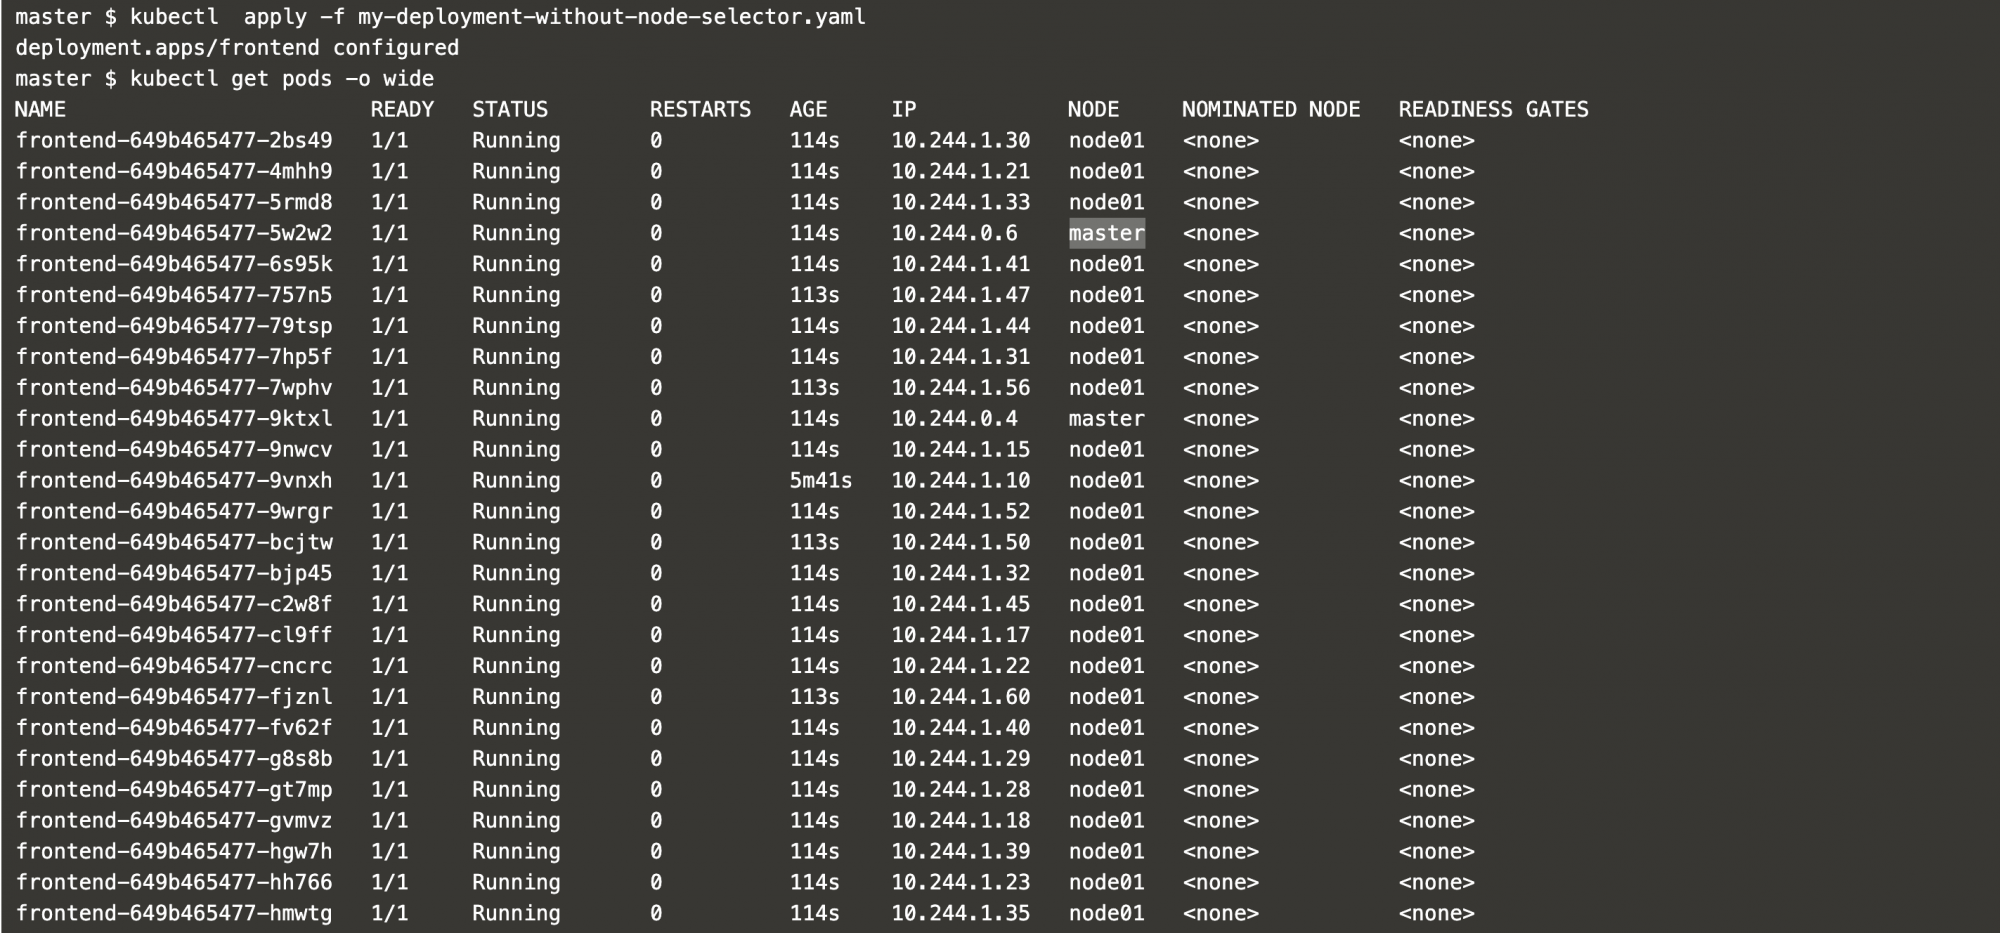Select pod name frontend-649b465477-fv62f
This screenshot has height=933, width=2000.
coord(174,728)
